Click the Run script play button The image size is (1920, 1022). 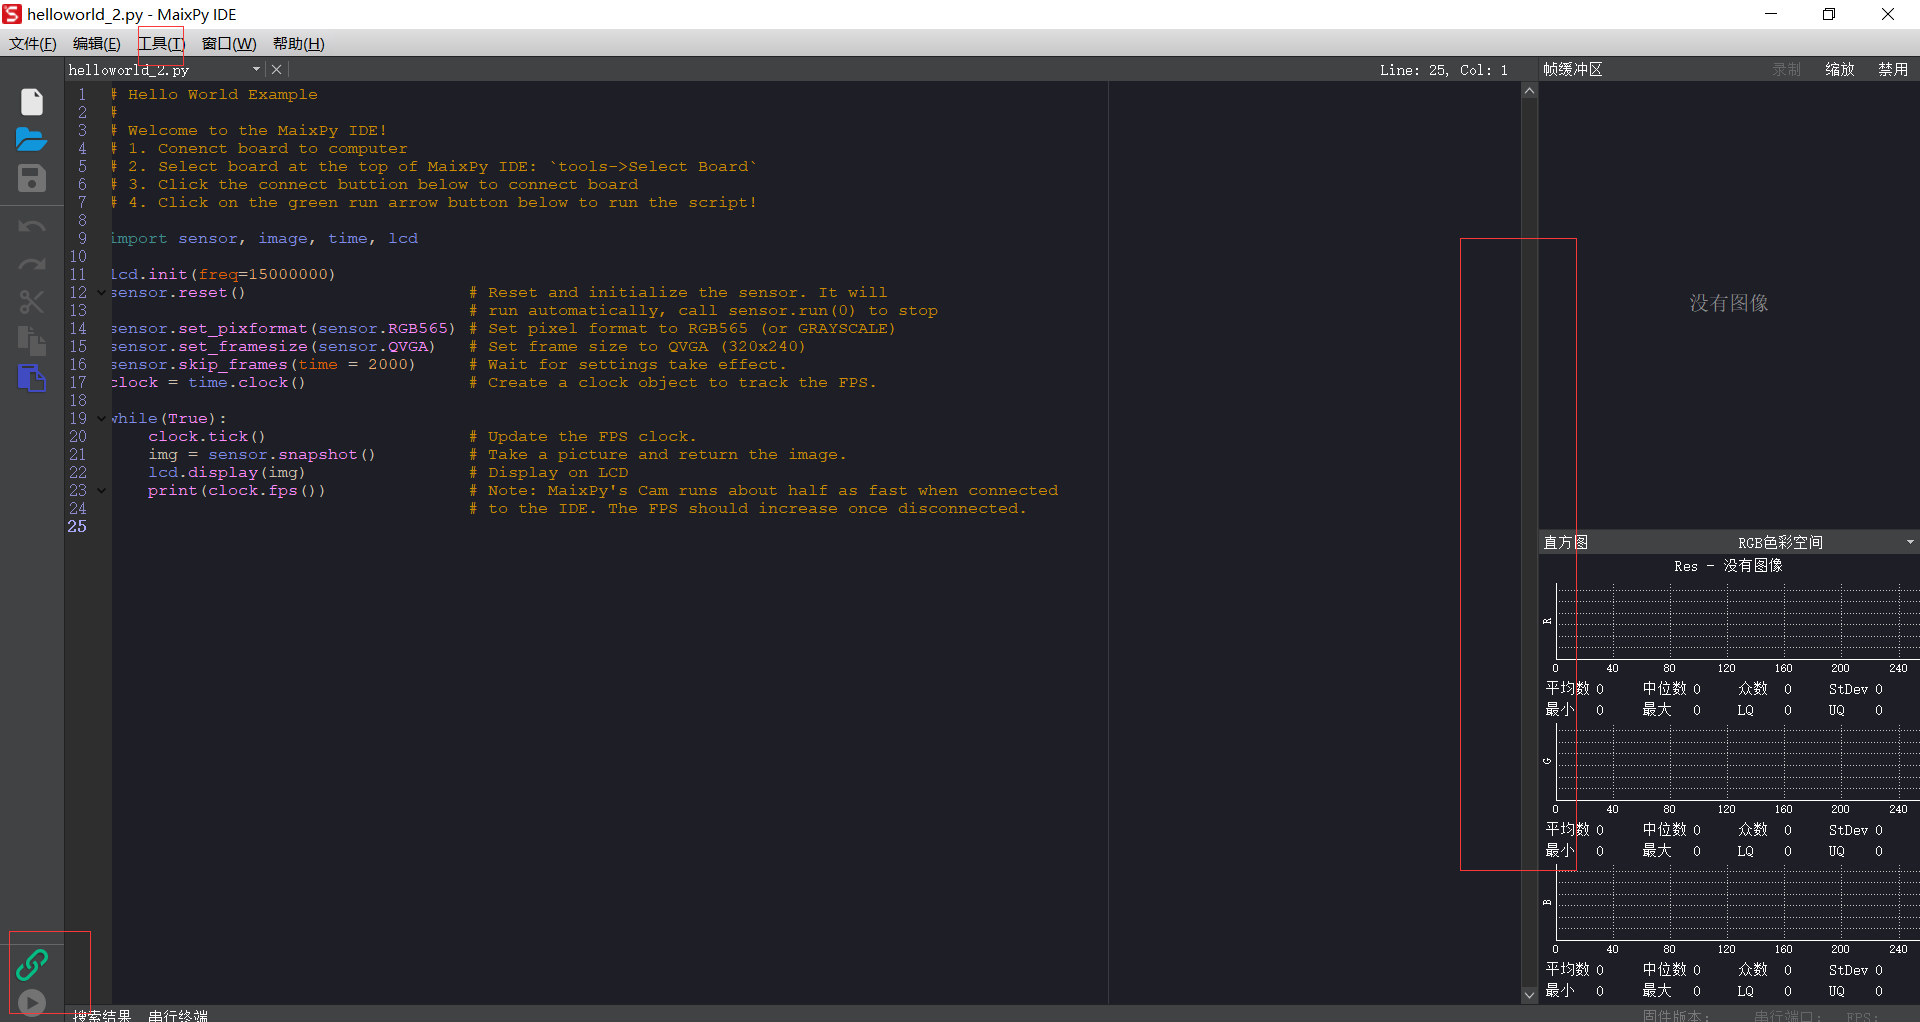tap(32, 1002)
